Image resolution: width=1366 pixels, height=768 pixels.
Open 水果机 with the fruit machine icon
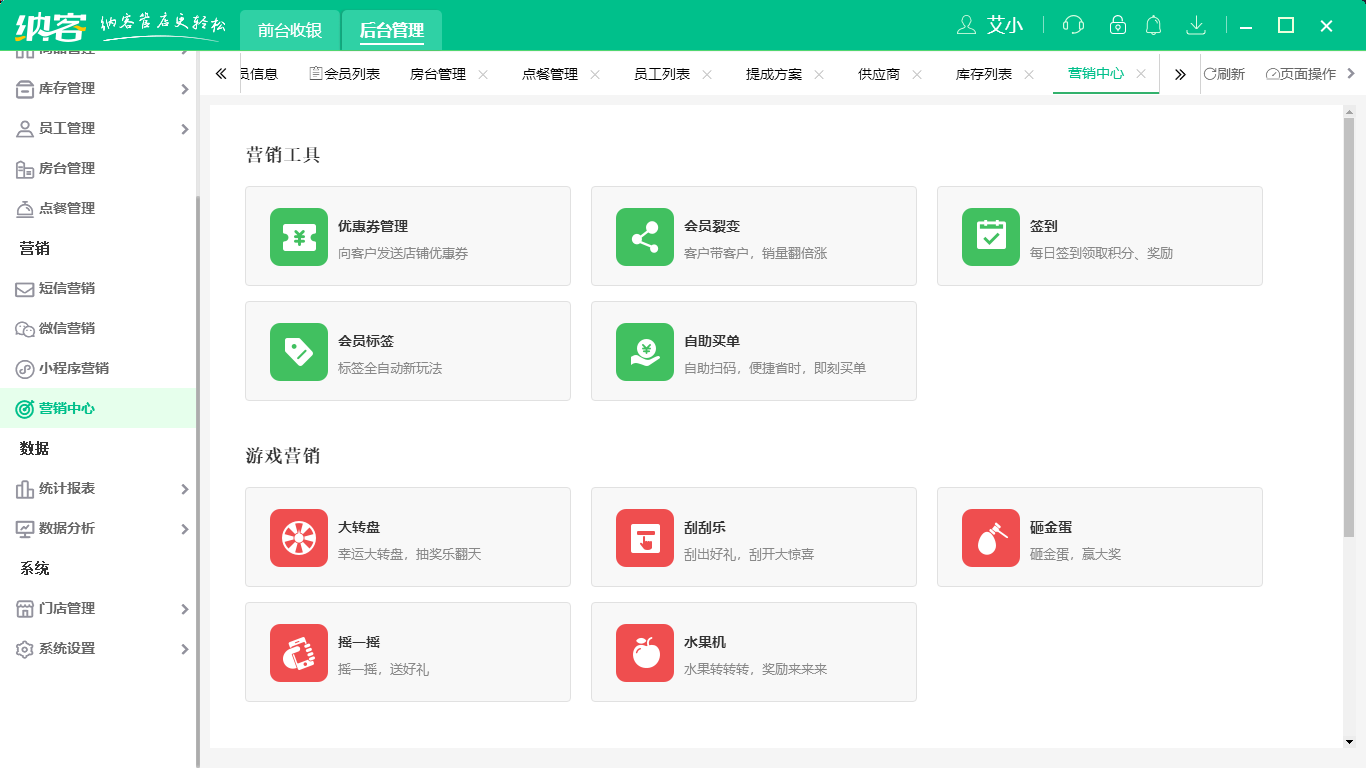[644, 652]
